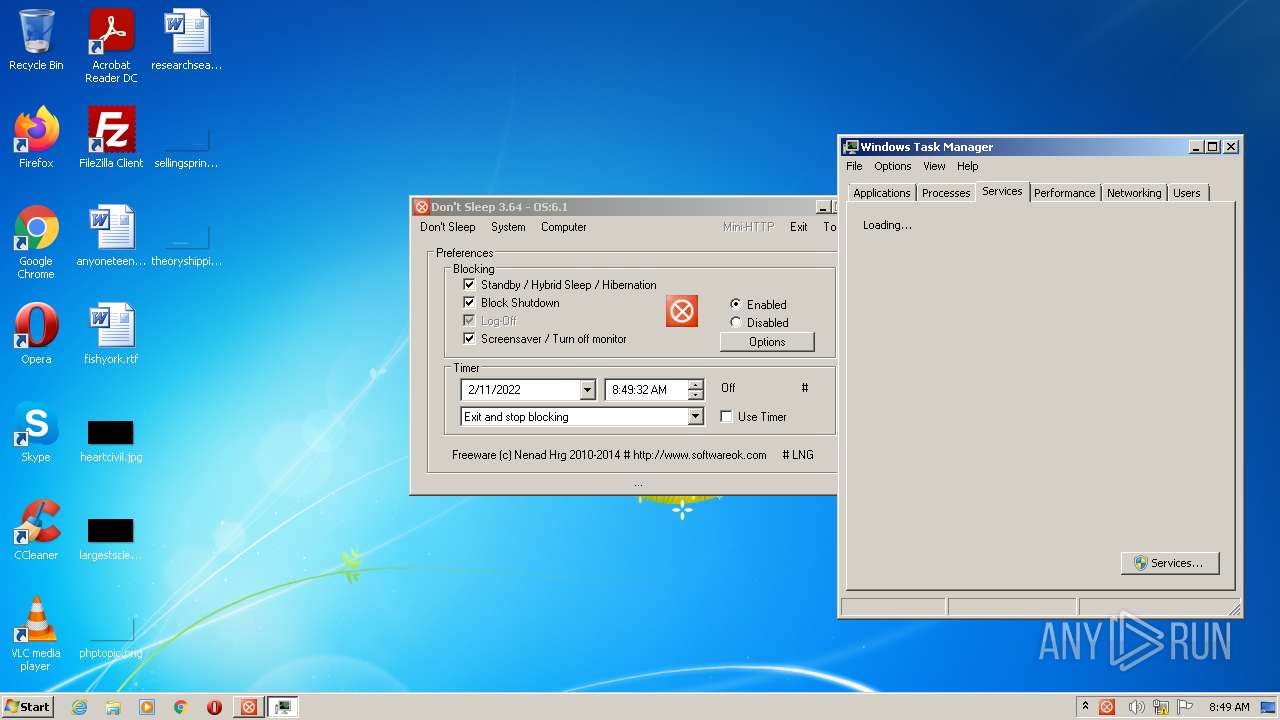
Task: Switch to the Processes tab
Action: 946,193
